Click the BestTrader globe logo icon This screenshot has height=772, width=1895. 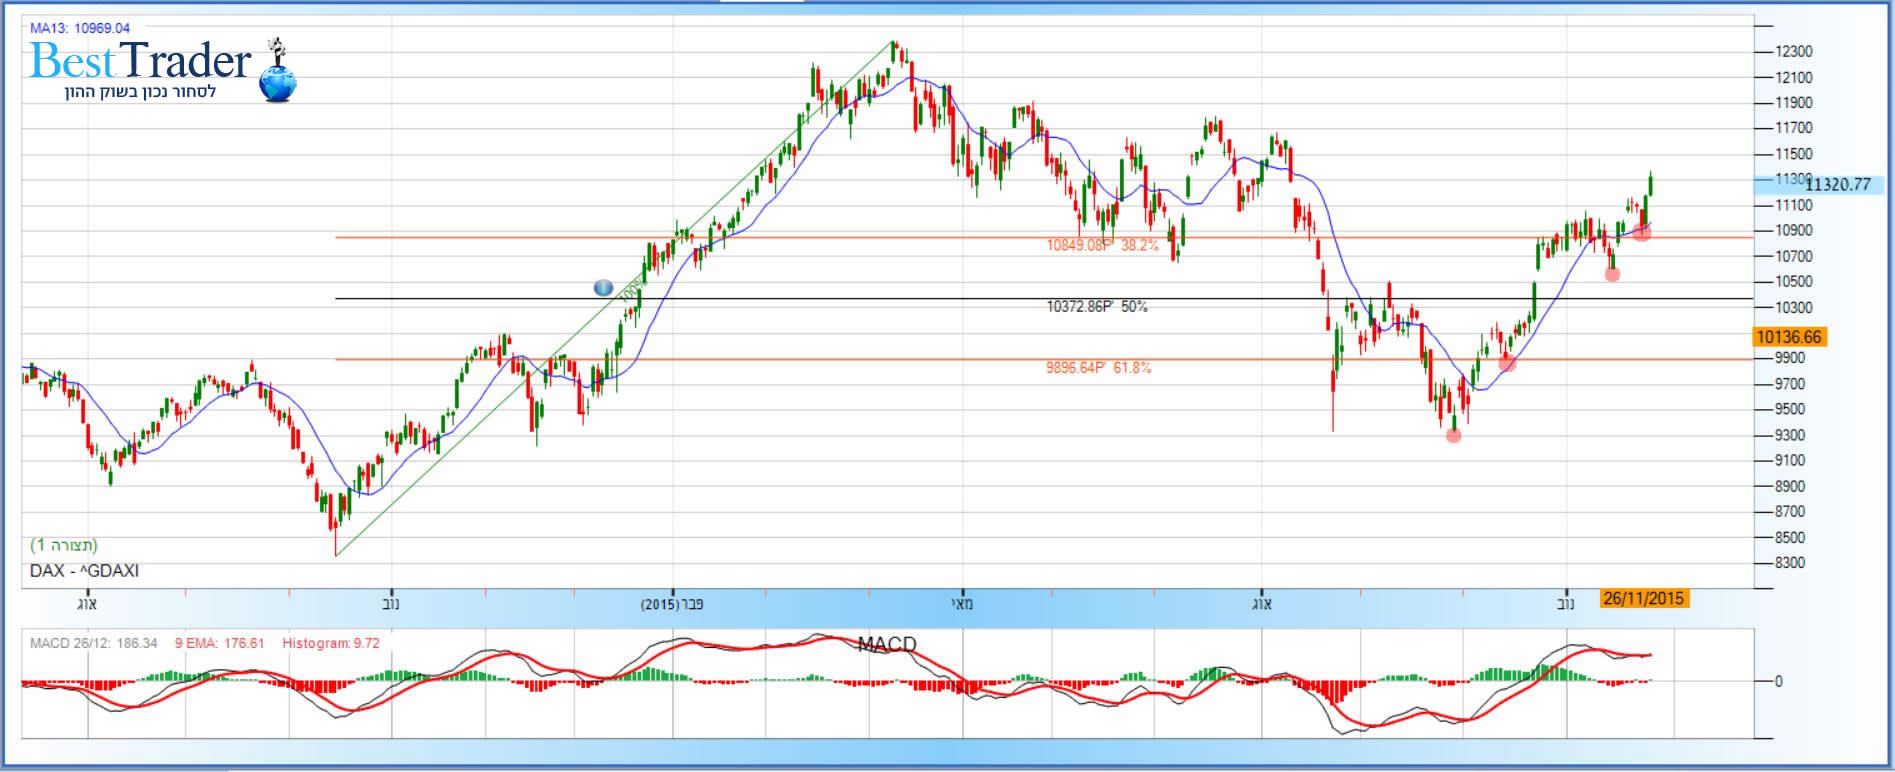tap(277, 78)
